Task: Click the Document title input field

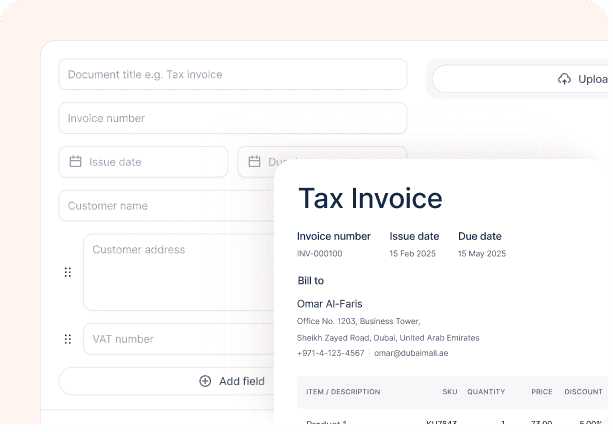Action: click(233, 74)
